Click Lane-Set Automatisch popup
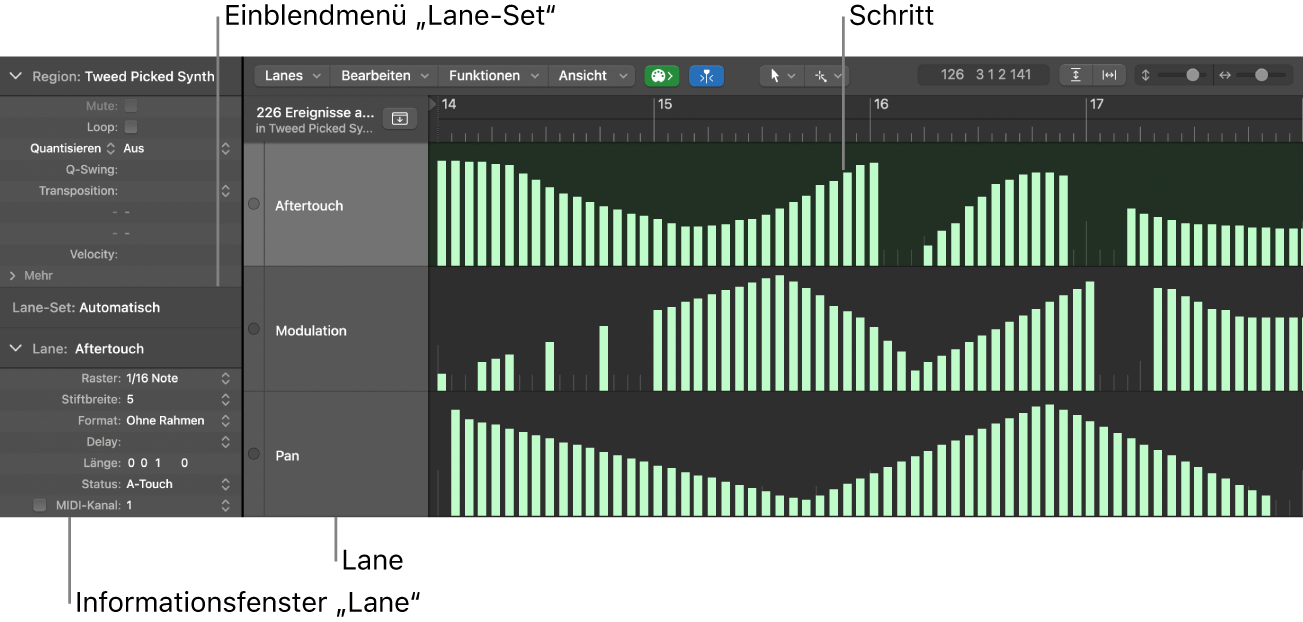1303x622 pixels. pos(119,308)
